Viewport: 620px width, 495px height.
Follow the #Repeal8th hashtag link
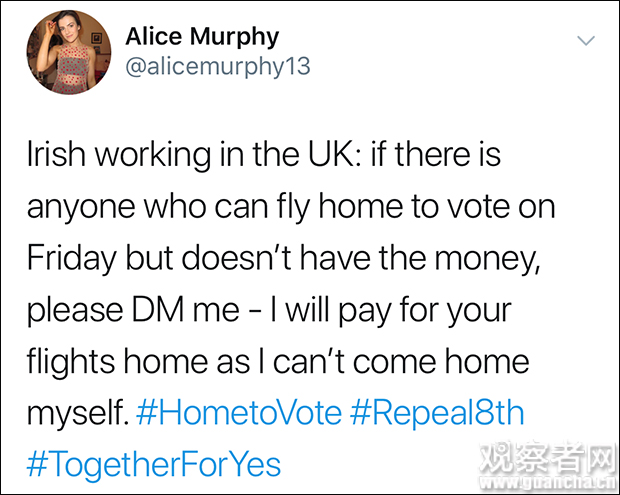point(438,411)
